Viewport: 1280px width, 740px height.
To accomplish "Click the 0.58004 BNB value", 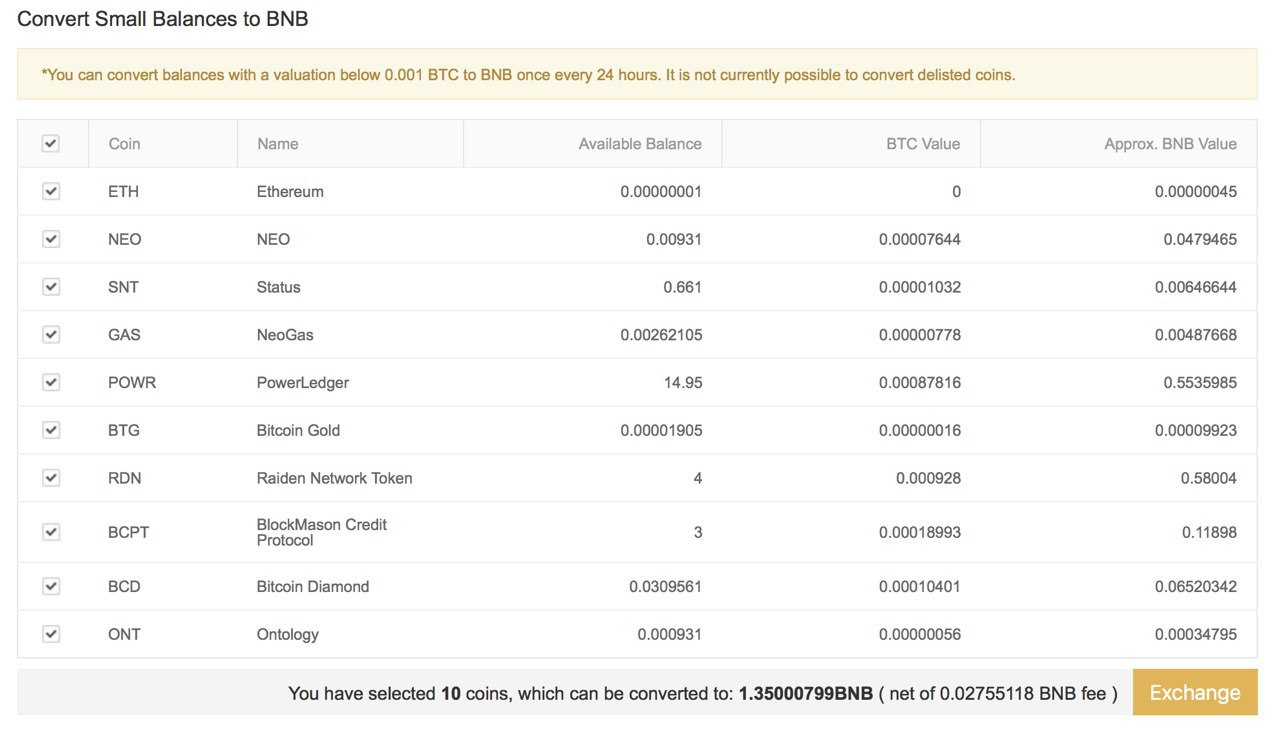I will pos(1209,478).
